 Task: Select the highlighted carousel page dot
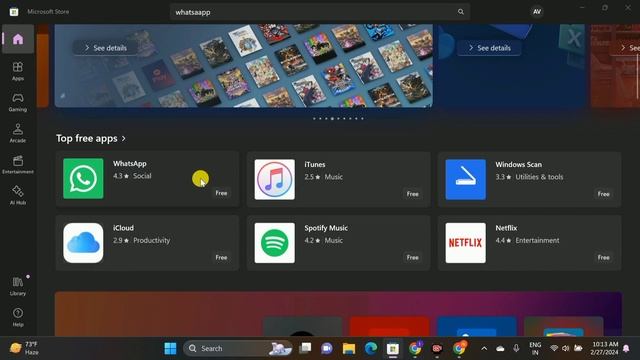[332, 119]
